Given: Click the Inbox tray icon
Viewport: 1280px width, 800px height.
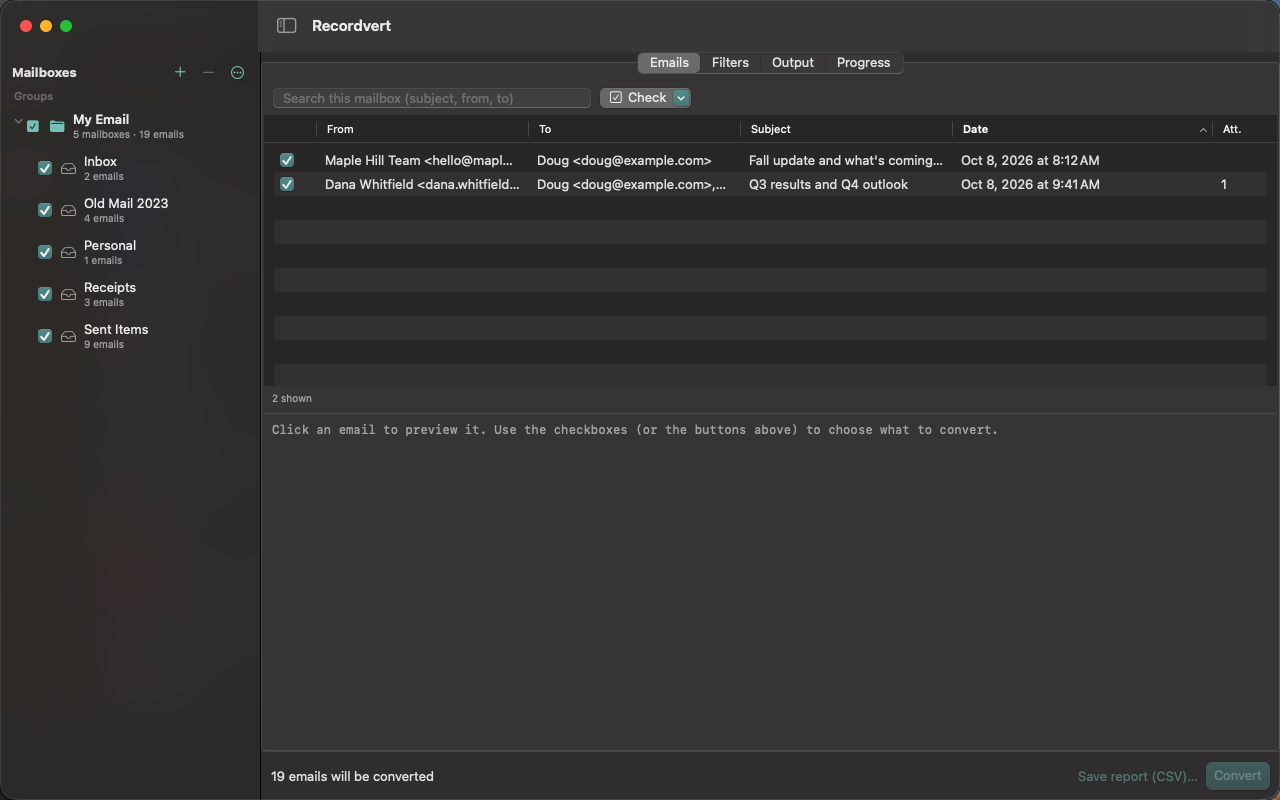Looking at the screenshot, I should pos(68,168).
